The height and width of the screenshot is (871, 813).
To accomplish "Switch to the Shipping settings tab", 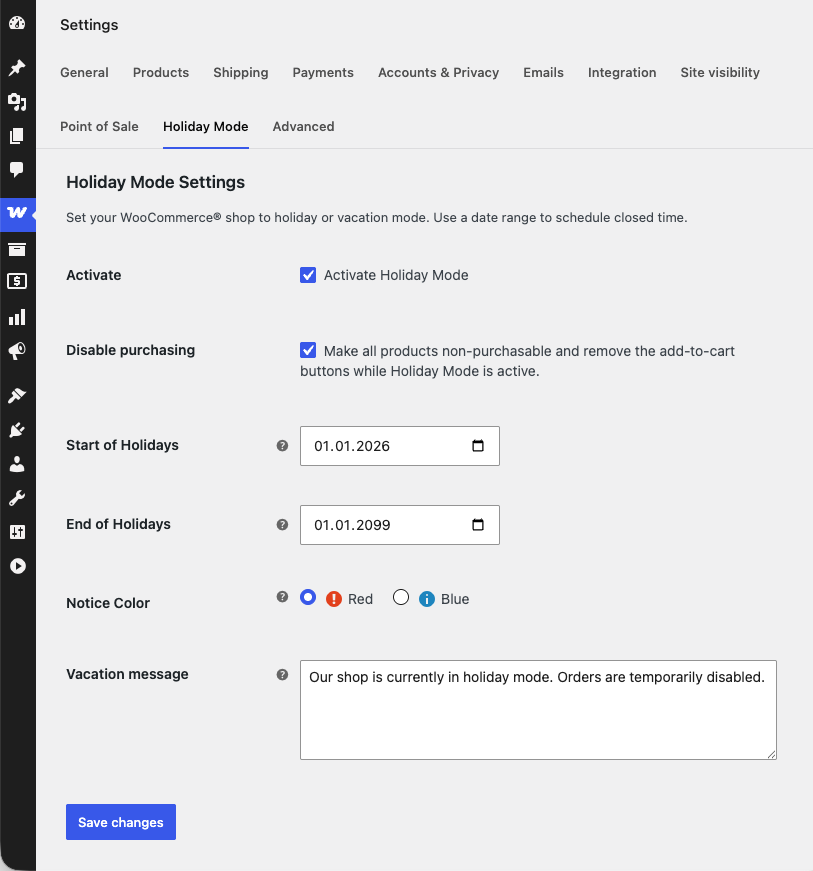I will [240, 72].
